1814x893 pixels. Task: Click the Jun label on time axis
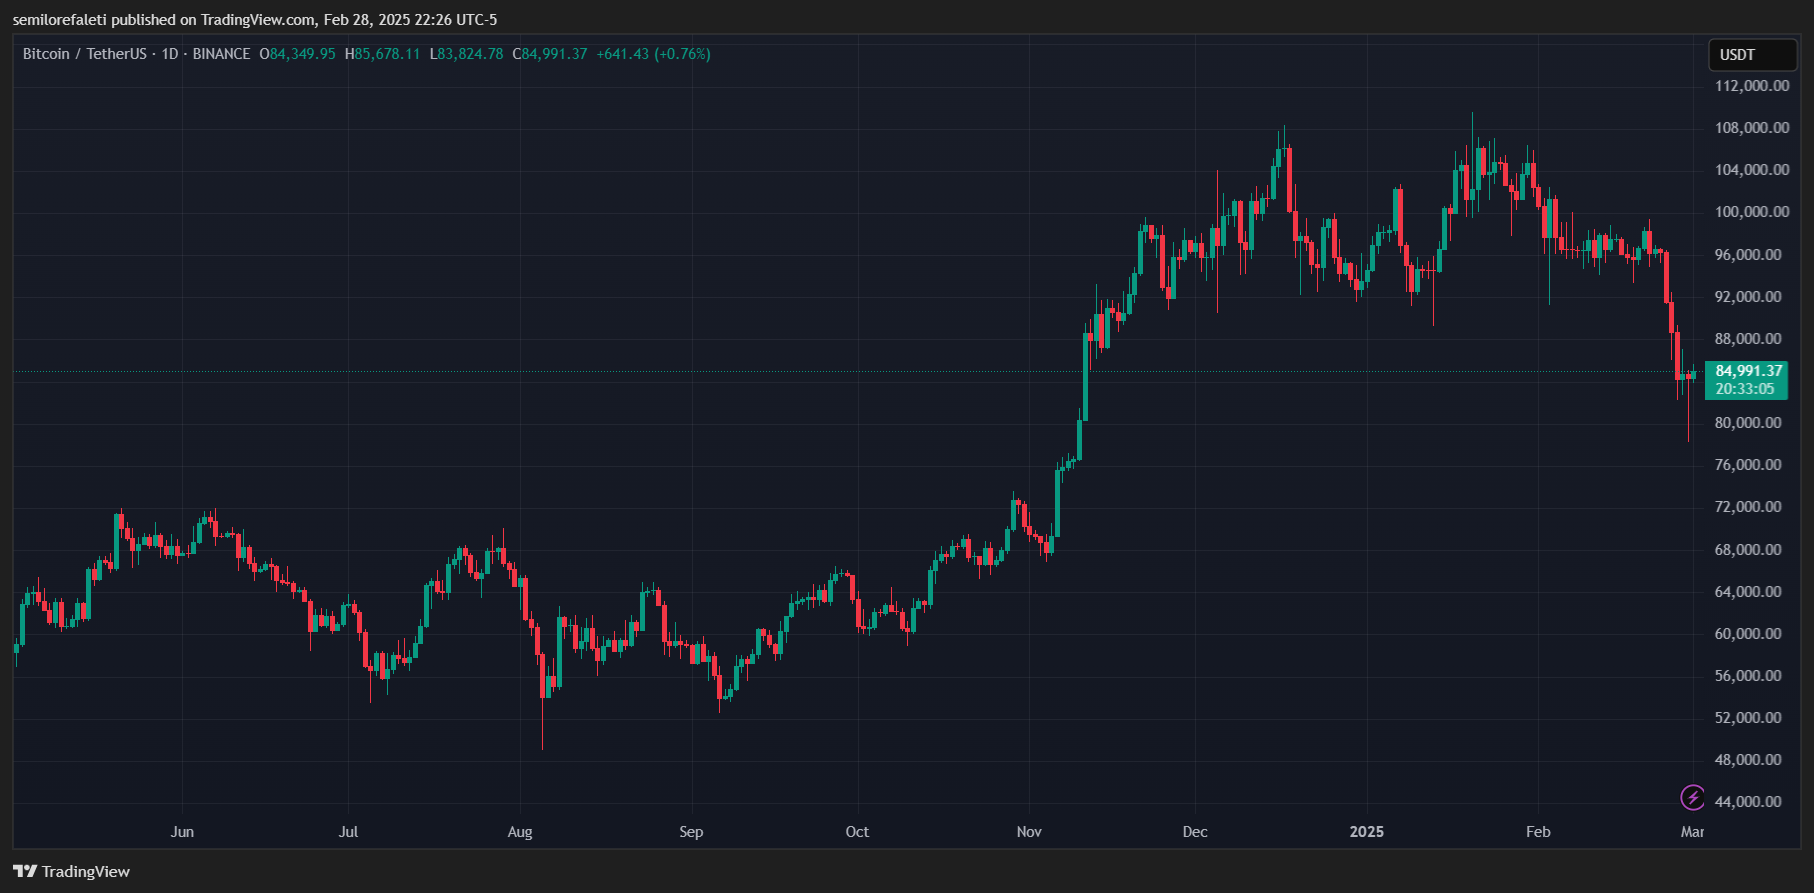tap(182, 832)
